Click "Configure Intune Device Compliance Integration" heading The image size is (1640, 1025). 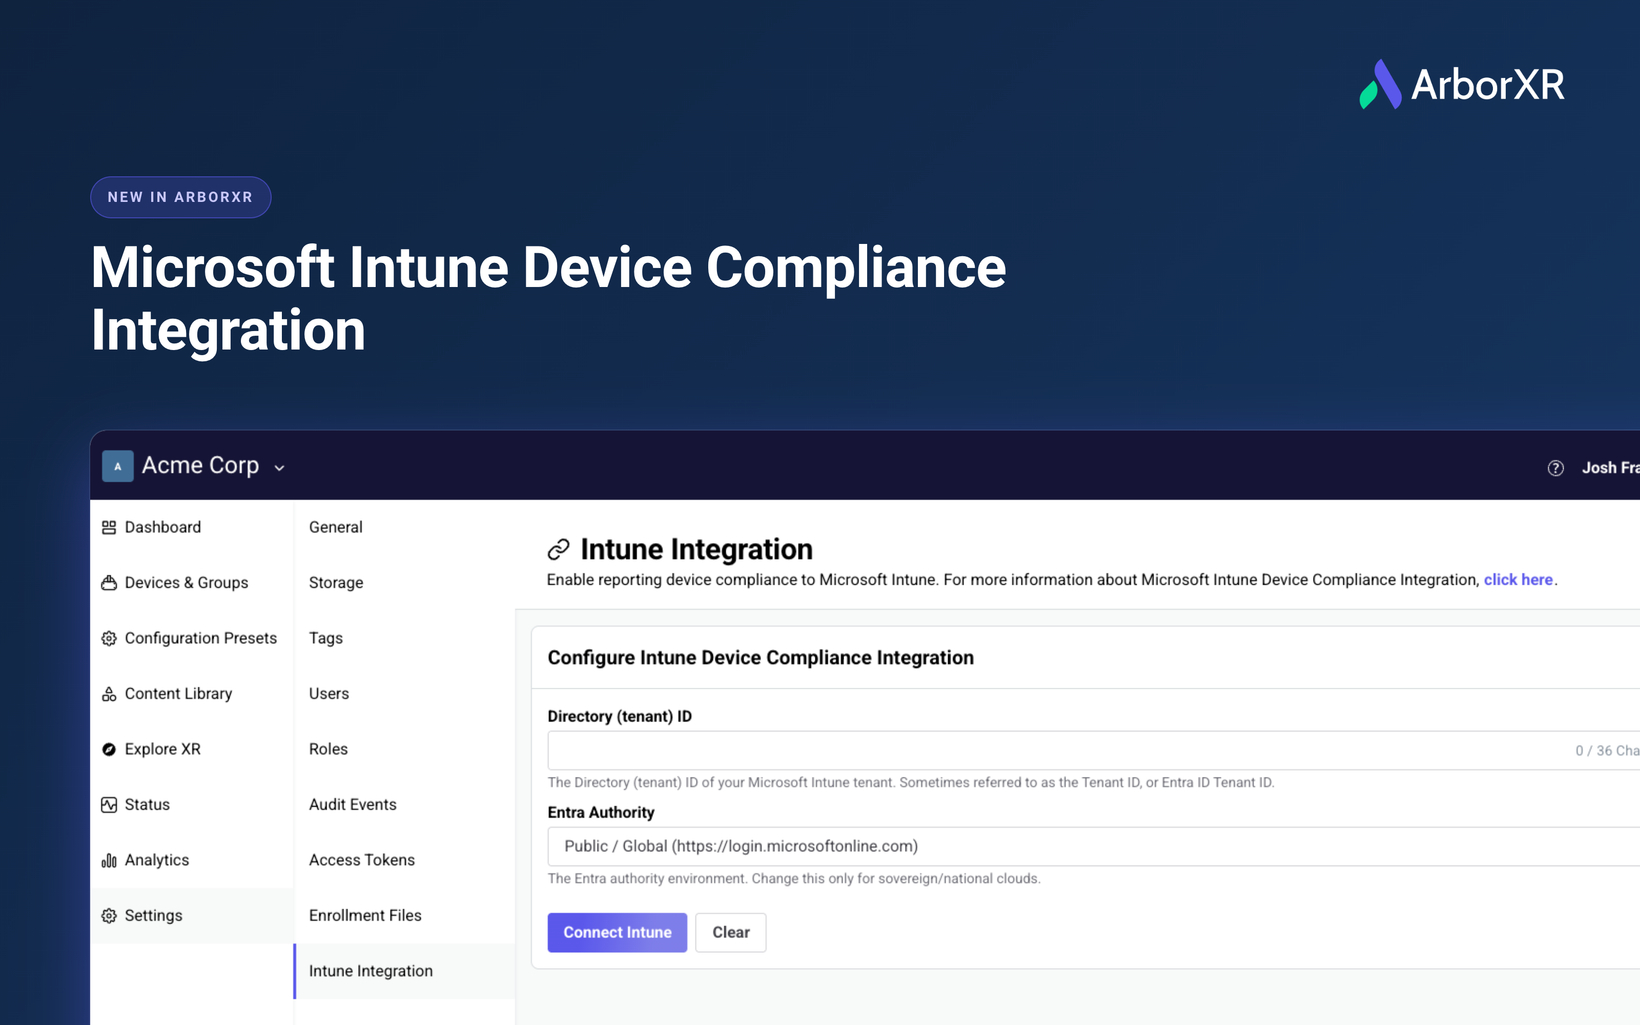(x=761, y=658)
